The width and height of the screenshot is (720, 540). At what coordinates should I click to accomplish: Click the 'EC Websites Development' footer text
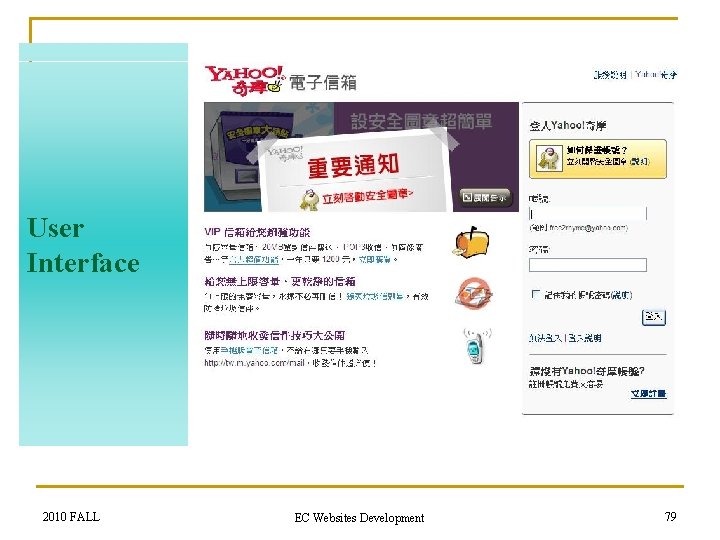[359, 518]
